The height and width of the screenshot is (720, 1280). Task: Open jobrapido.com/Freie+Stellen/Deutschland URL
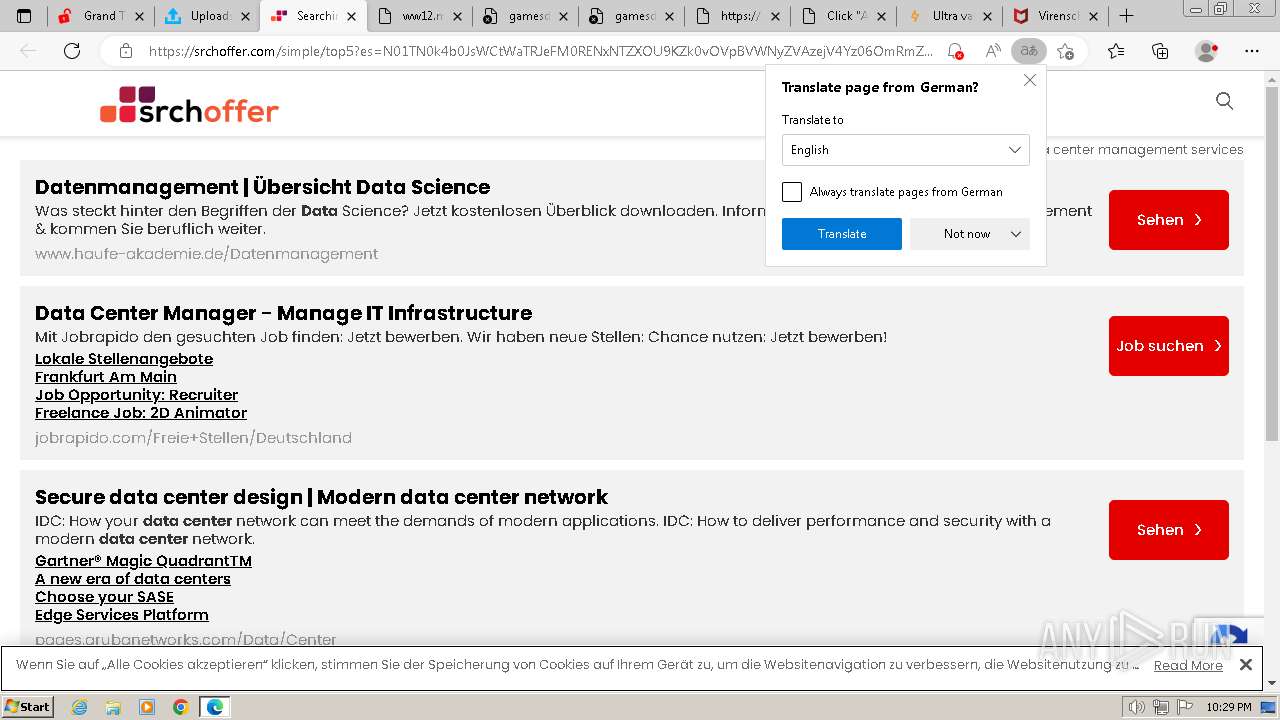[193, 438]
